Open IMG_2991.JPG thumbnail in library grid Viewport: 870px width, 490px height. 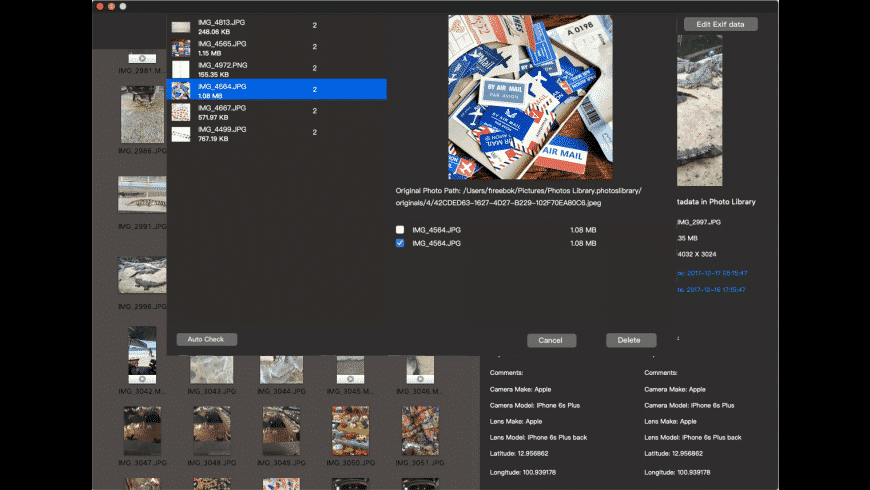(142, 194)
